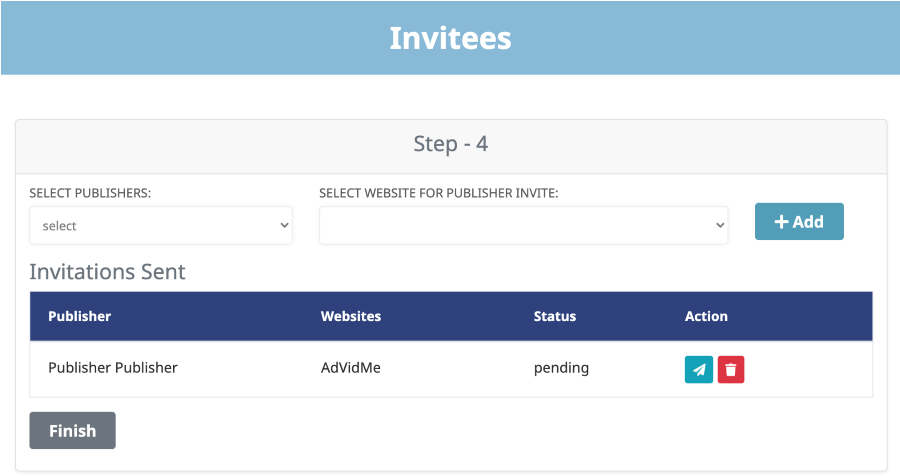
Task: Expand the website for publisher invite dropdown
Action: 523,226
